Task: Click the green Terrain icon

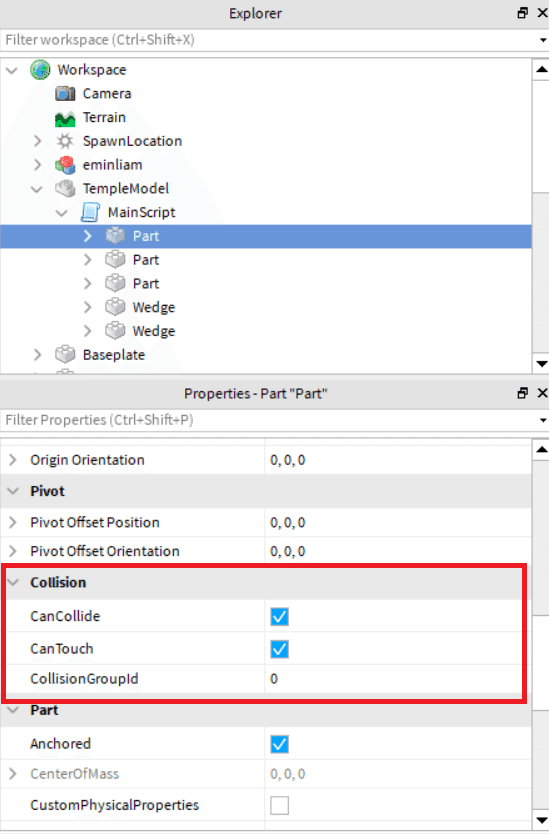Action: [65, 118]
